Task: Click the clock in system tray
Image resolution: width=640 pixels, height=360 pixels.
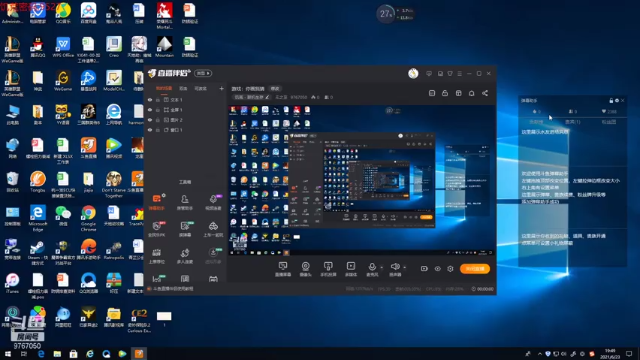Action: 610,354
